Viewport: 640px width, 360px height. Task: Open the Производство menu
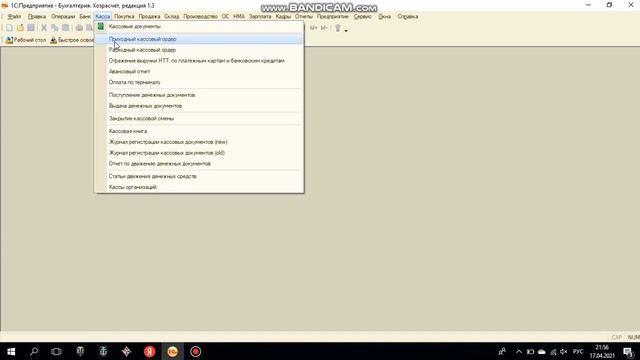[200, 17]
